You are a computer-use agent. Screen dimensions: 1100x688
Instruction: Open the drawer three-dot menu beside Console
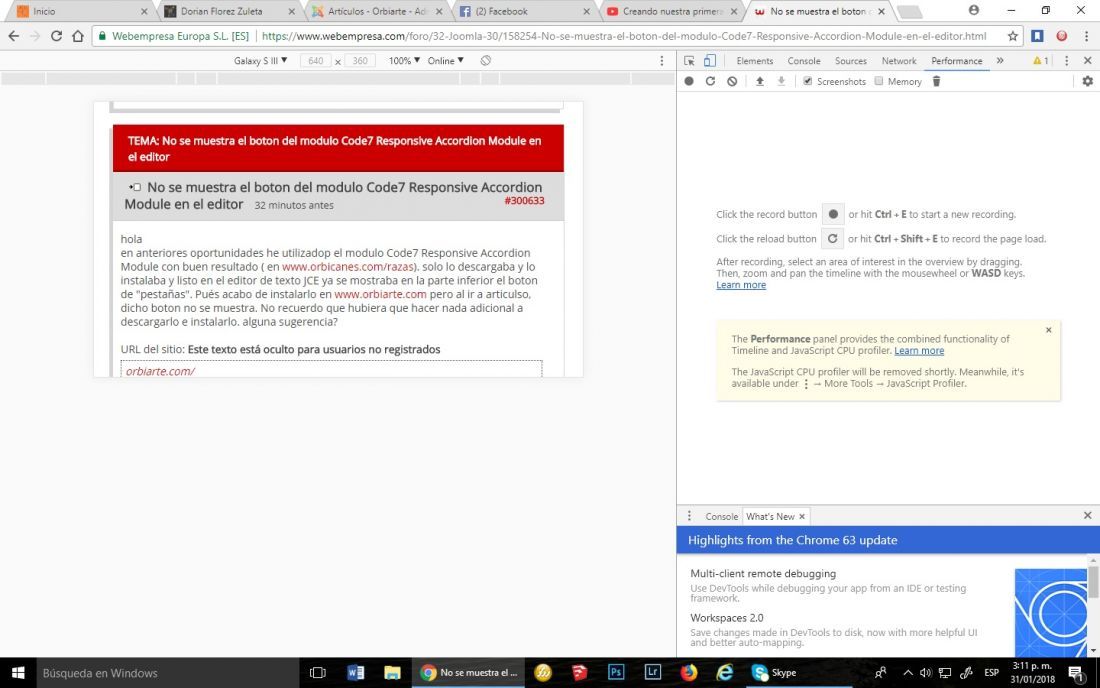click(689, 515)
